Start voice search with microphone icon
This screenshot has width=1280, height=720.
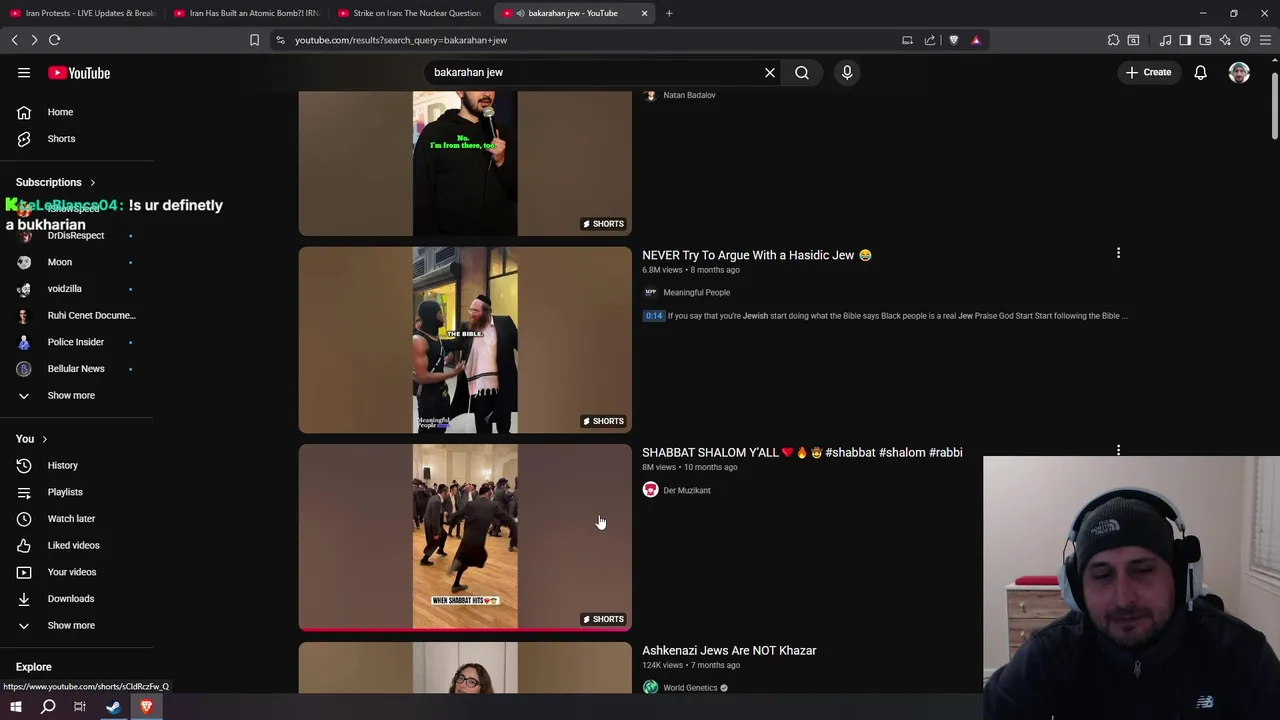pos(847,72)
